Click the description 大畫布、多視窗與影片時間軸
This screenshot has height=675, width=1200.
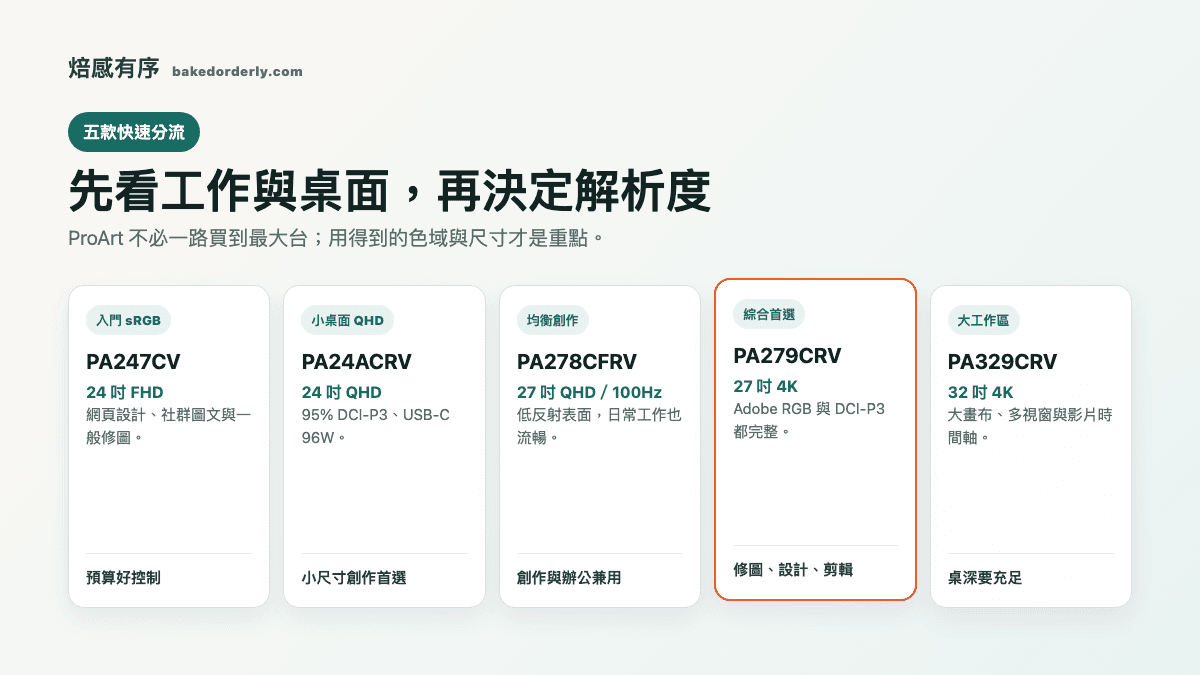[x=1030, y=425]
